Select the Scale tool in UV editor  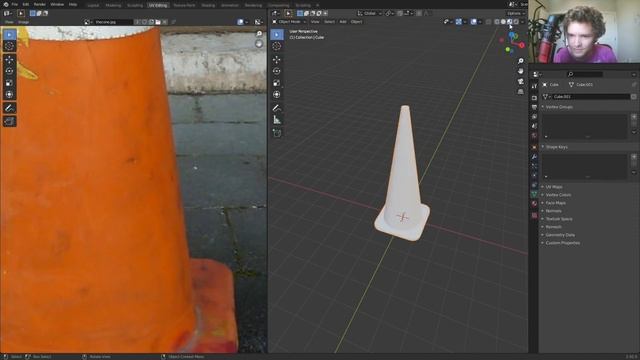point(9,83)
